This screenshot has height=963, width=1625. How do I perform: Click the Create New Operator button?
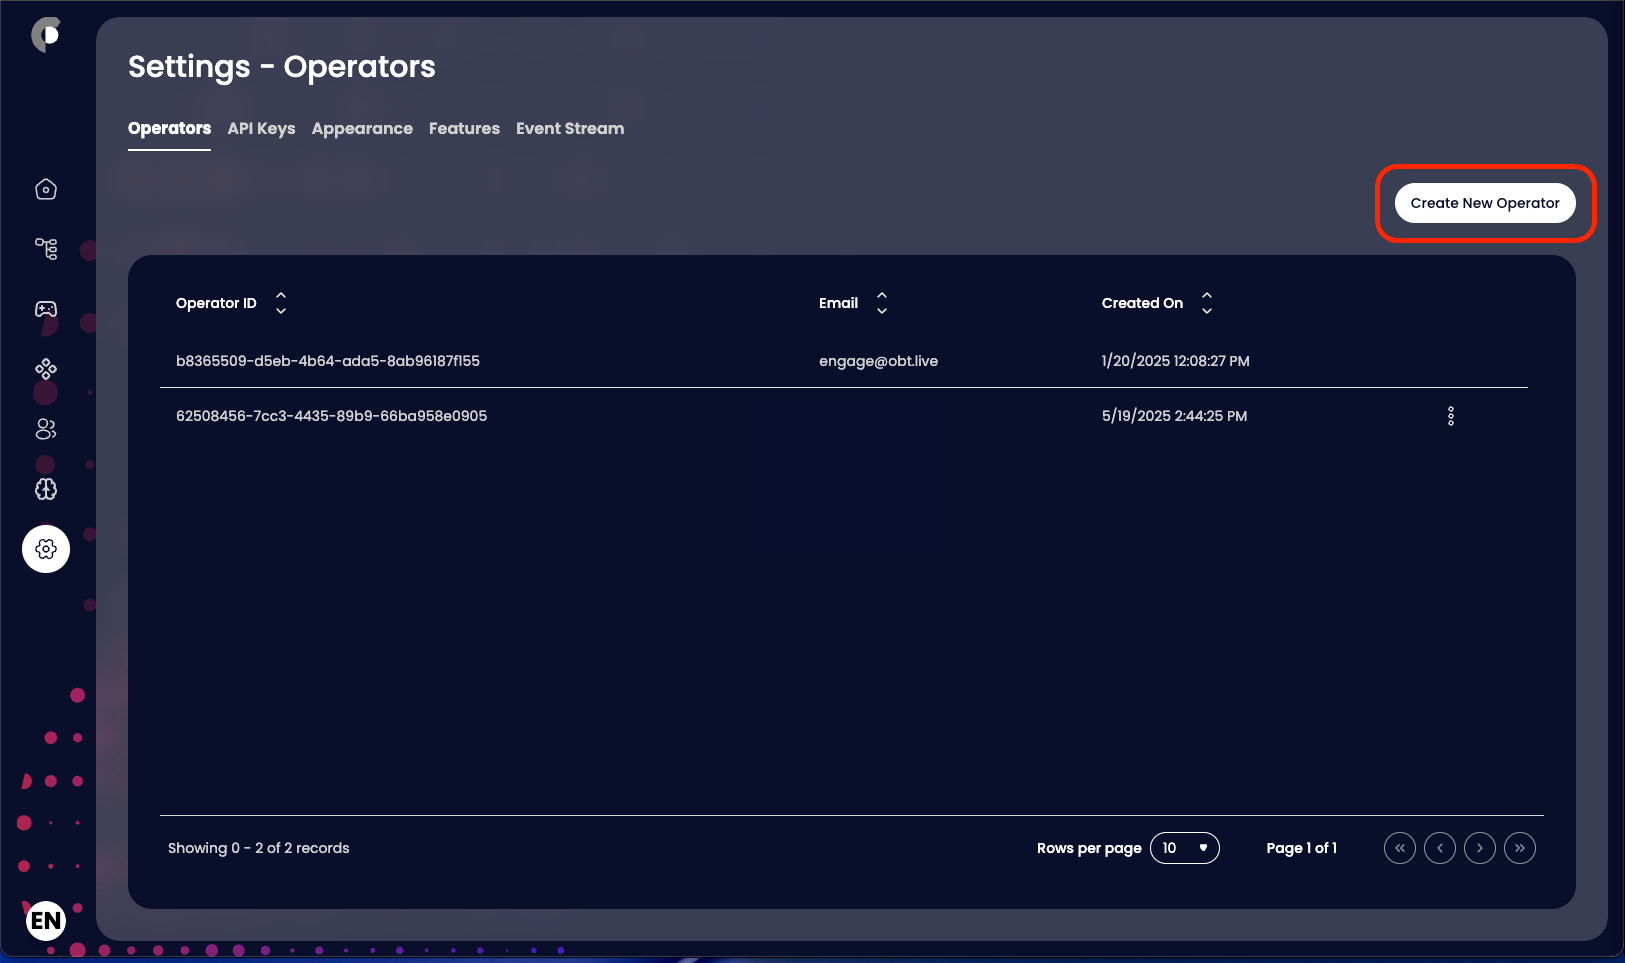pyautogui.click(x=1484, y=203)
